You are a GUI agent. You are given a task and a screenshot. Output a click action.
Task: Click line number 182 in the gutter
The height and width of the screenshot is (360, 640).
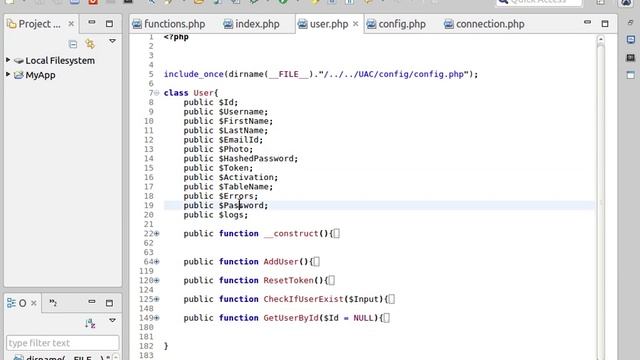146,346
